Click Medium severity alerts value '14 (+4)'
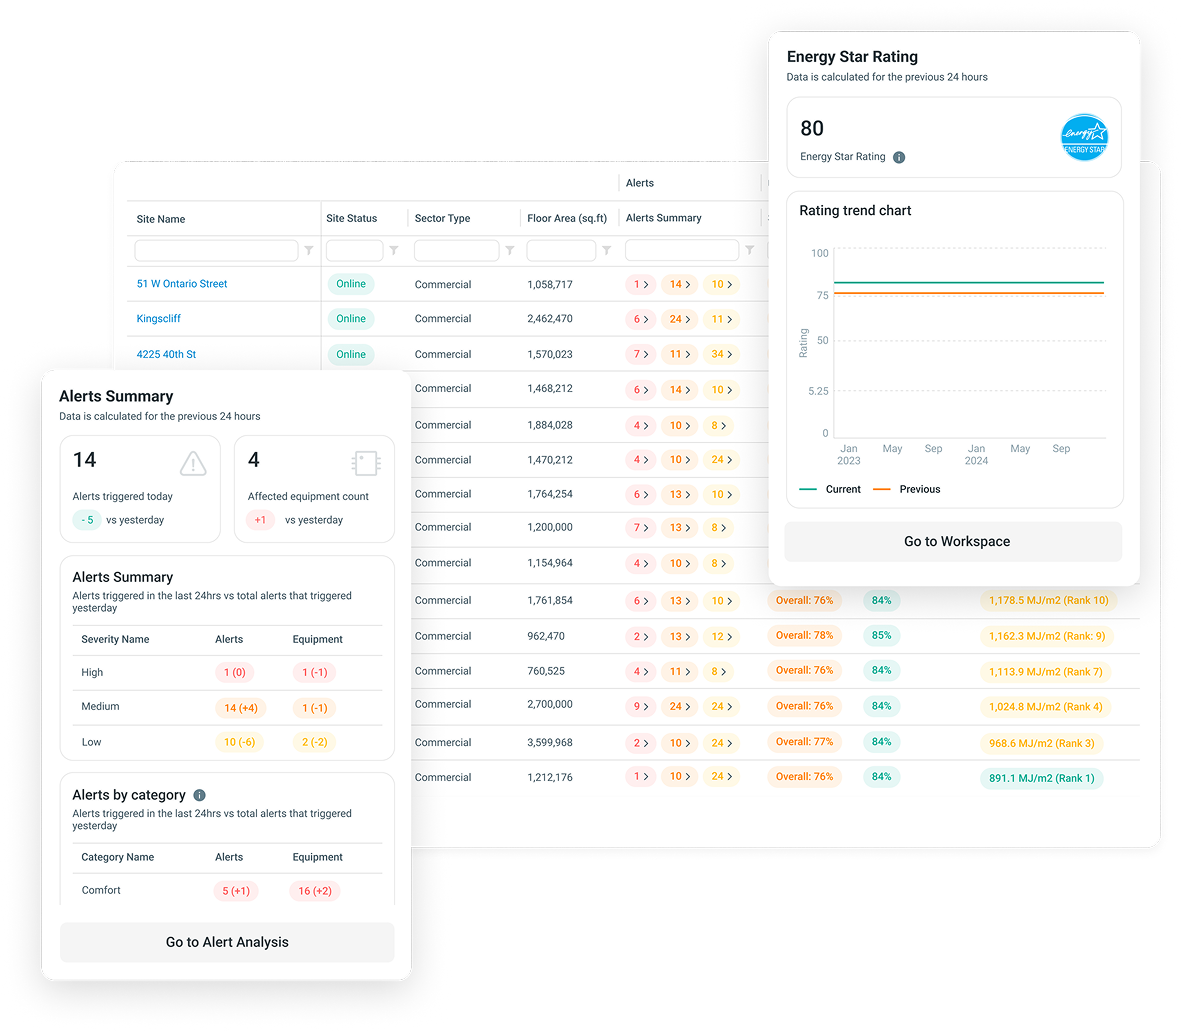This screenshot has height=1033, width=1183. click(x=241, y=708)
